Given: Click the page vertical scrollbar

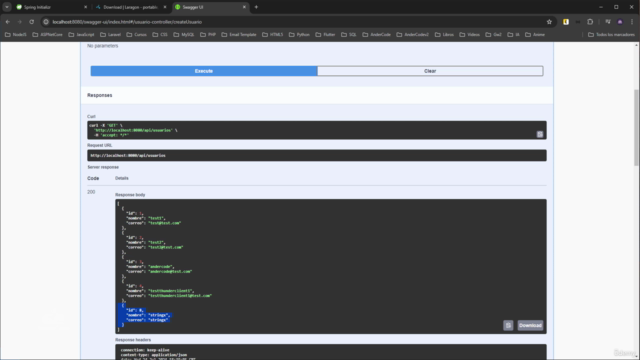Looking at the screenshot, I should [636, 127].
